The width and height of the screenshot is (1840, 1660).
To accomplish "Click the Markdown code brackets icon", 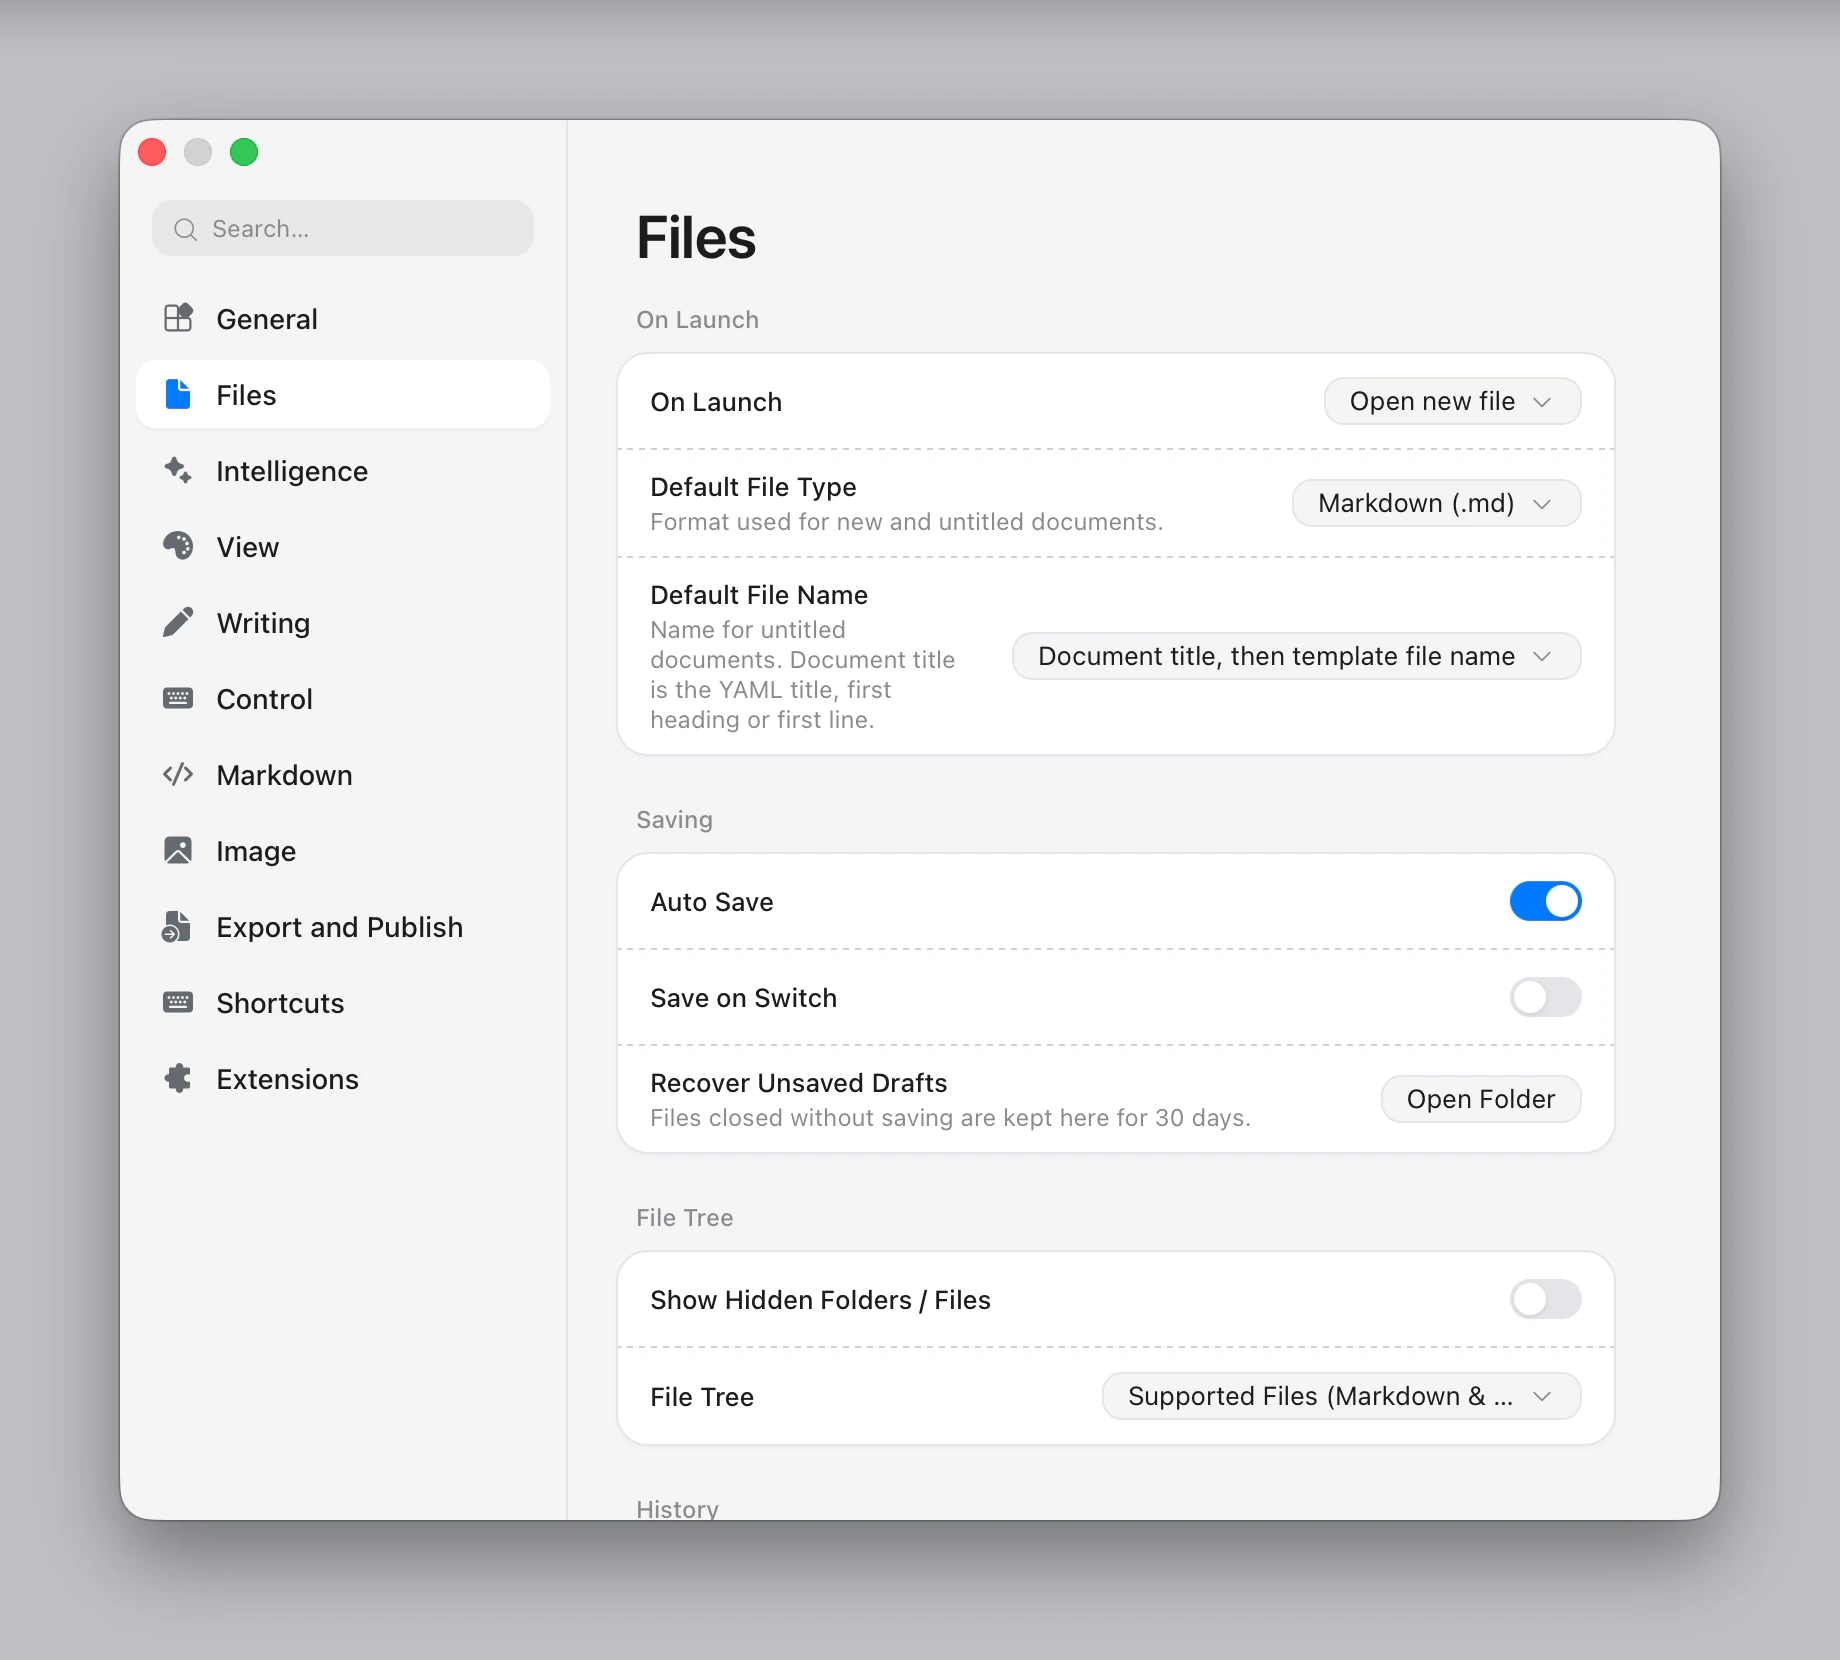I will pos(178,774).
